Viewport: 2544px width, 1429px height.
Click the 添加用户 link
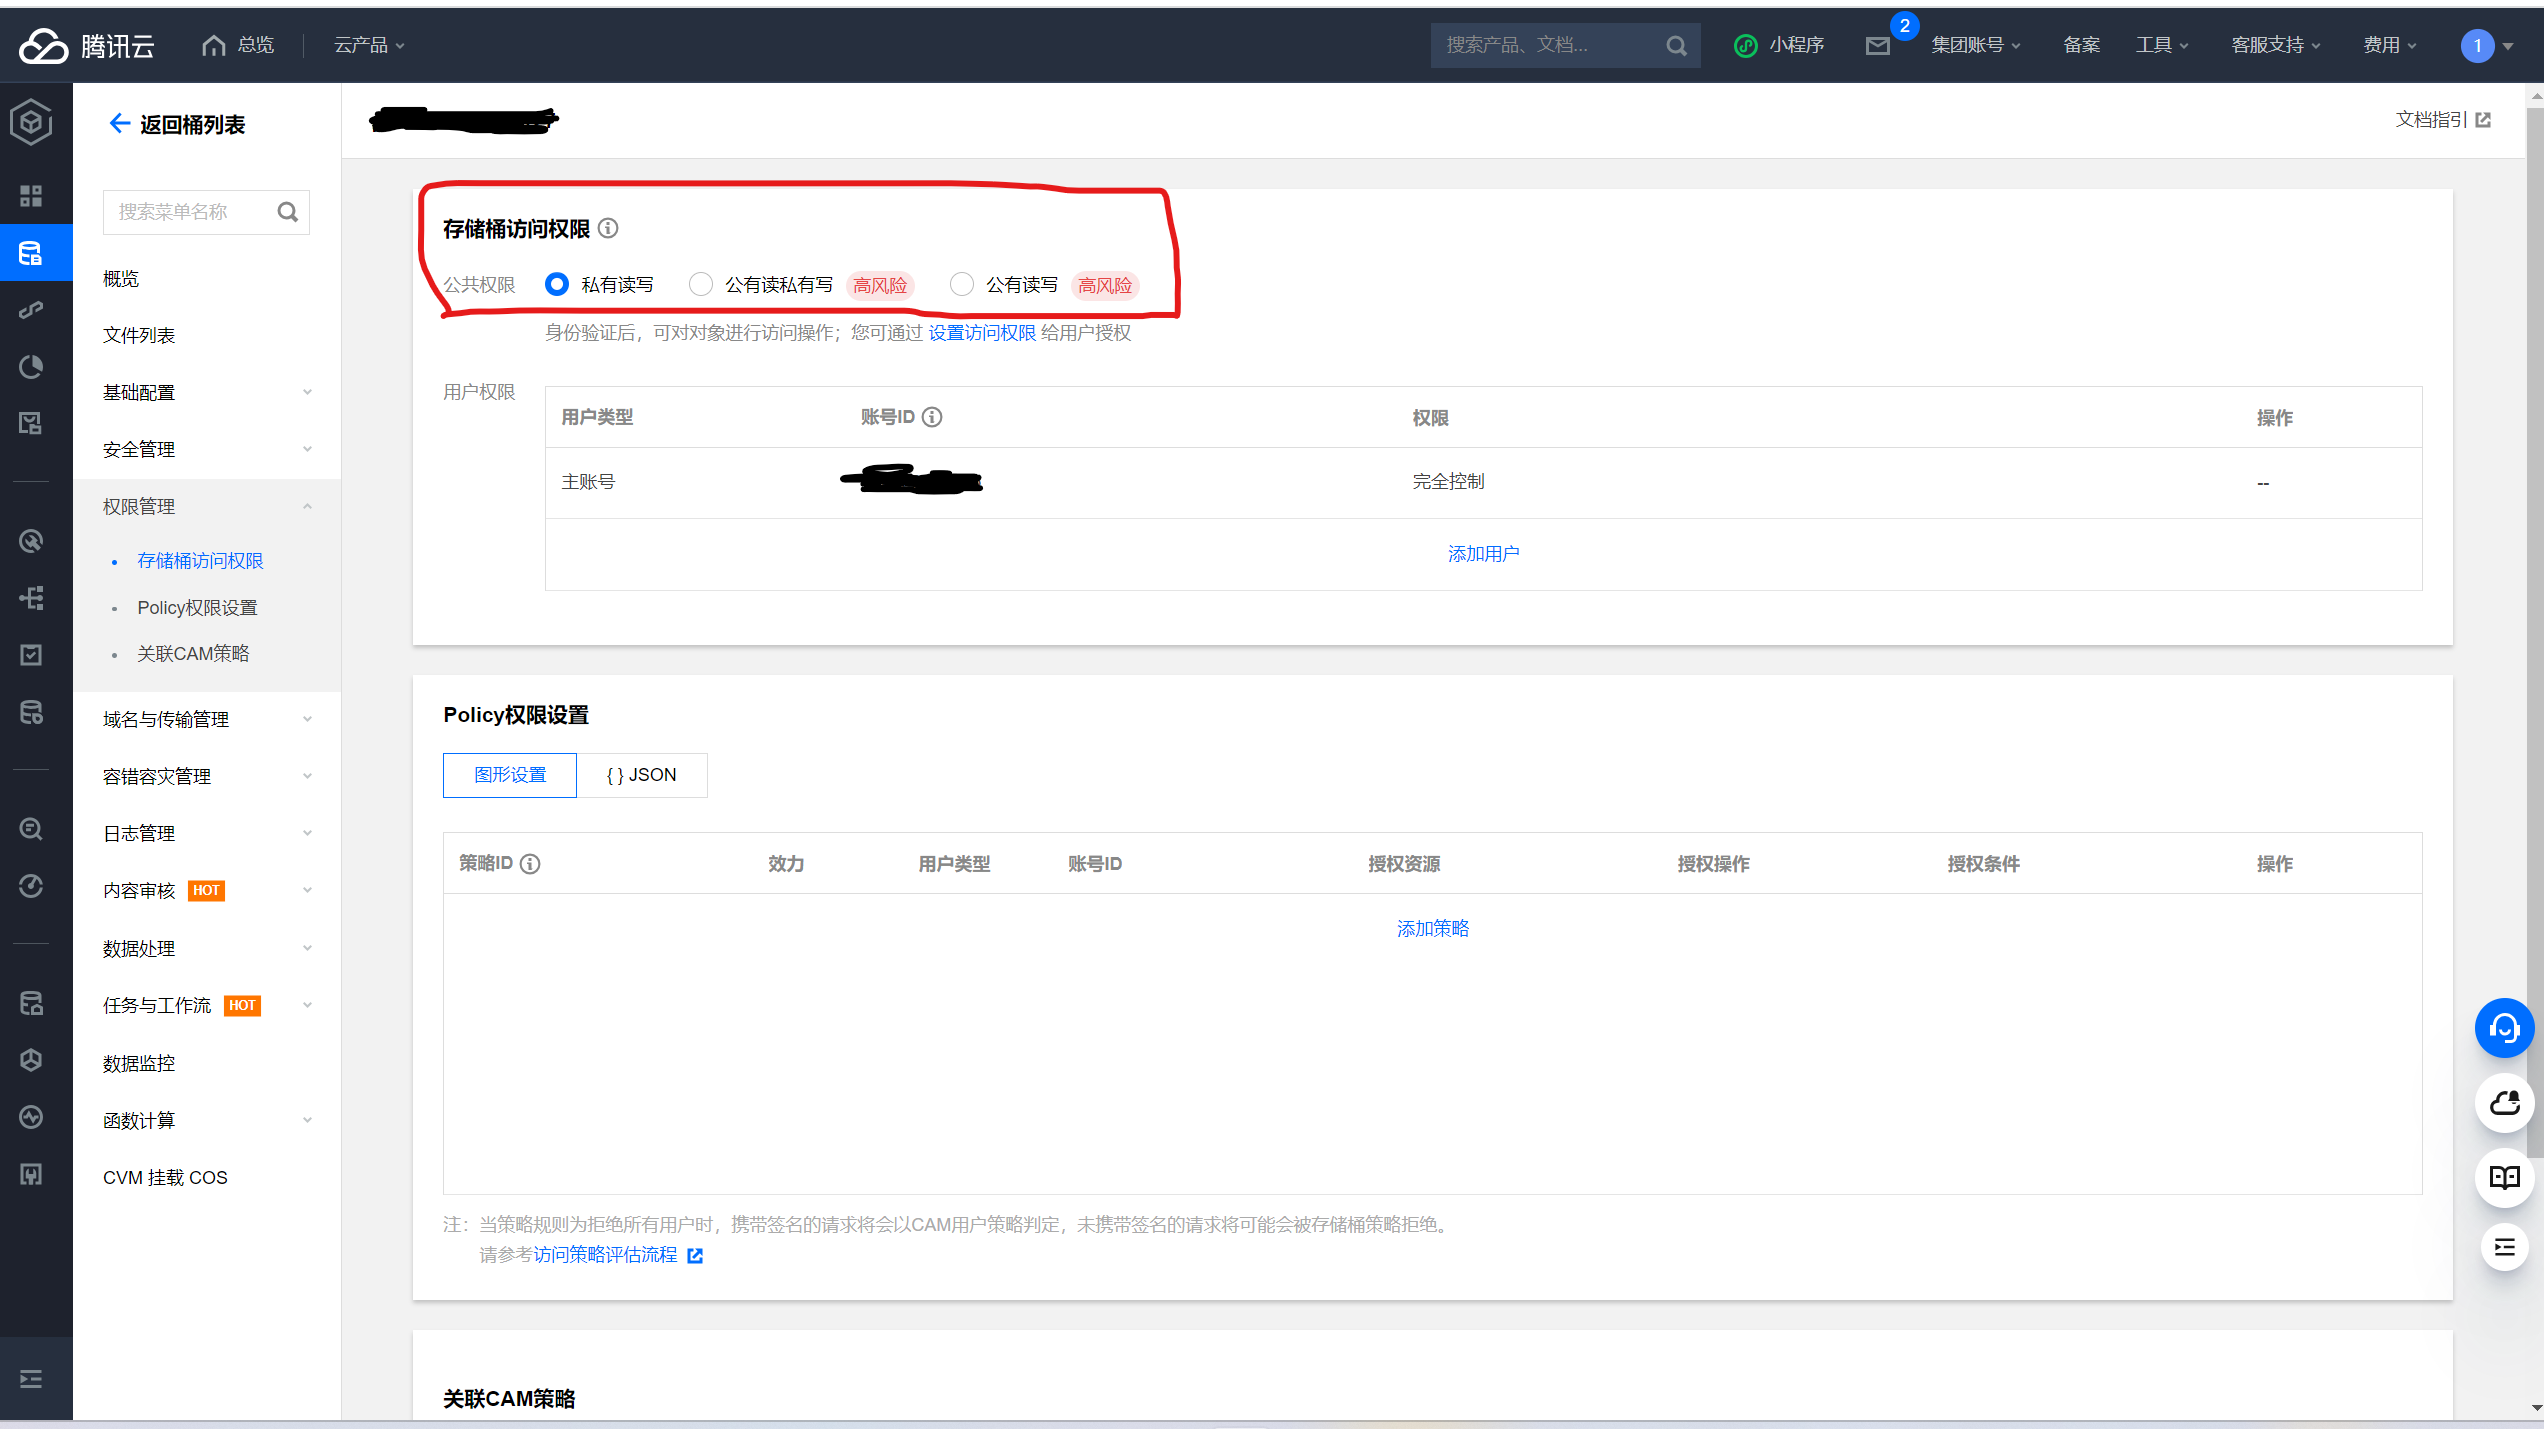pos(1483,553)
